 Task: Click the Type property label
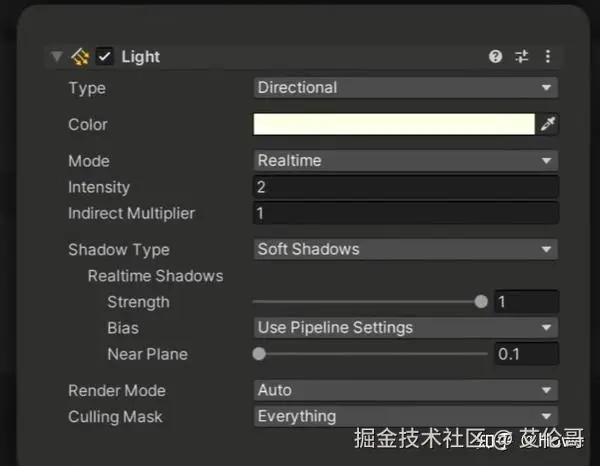87,88
